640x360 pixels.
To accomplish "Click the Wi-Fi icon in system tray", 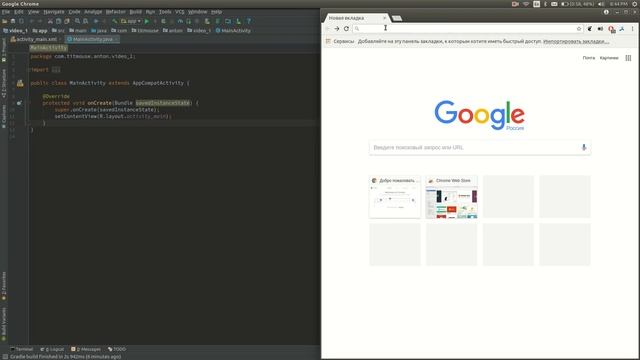I will tap(526, 4).
